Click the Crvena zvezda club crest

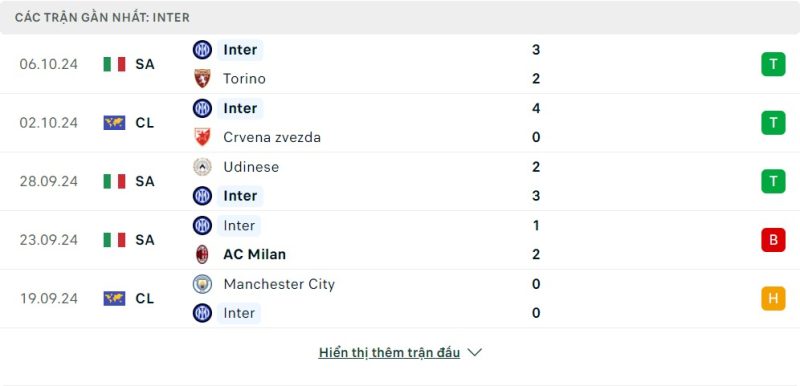(203, 137)
